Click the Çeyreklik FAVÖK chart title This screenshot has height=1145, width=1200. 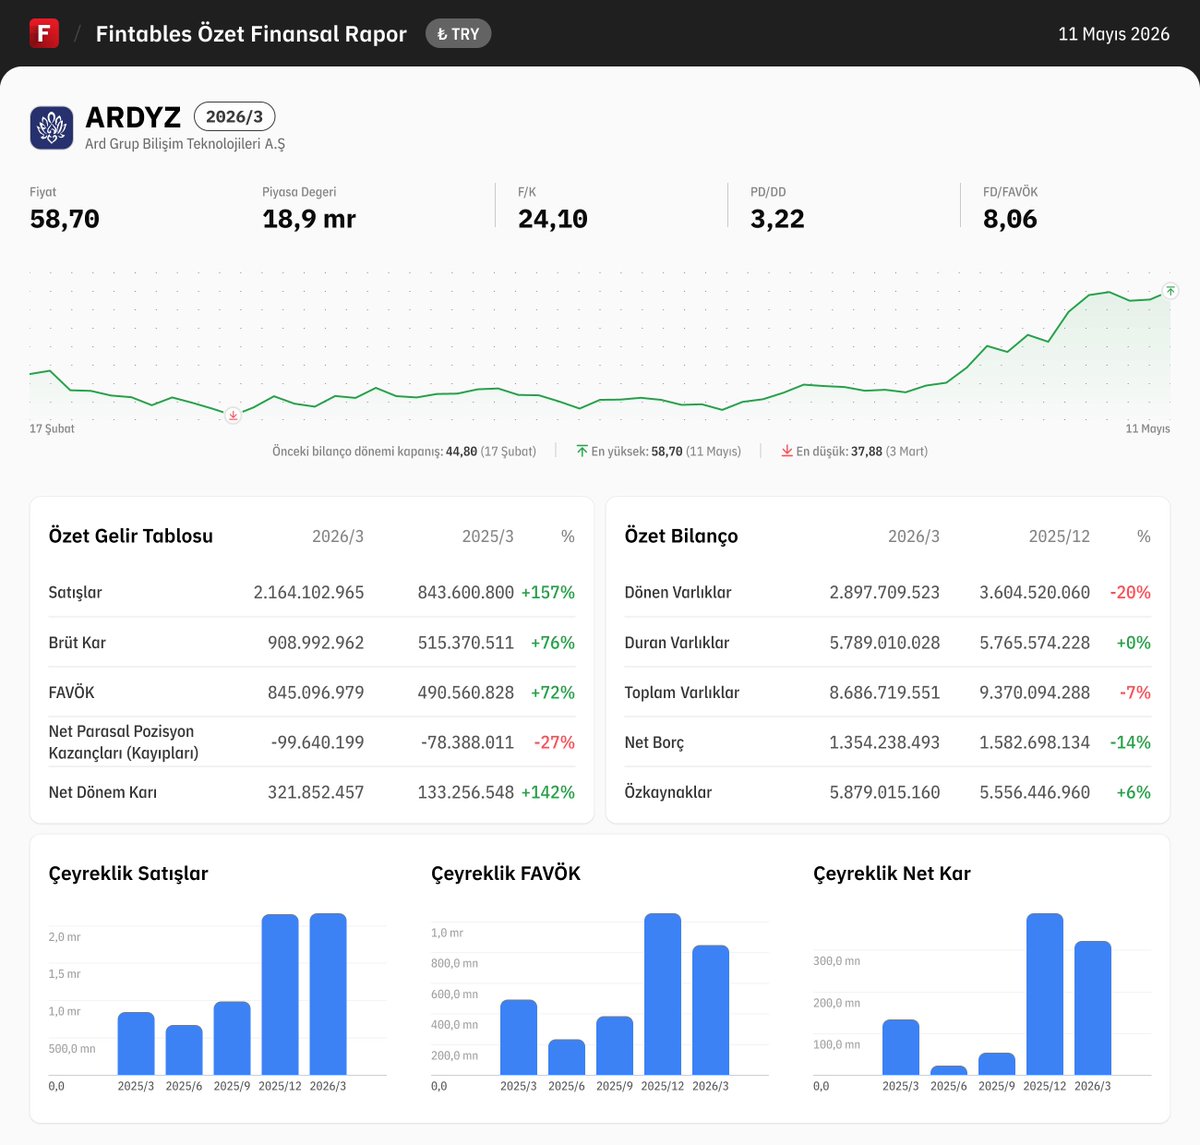[506, 873]
